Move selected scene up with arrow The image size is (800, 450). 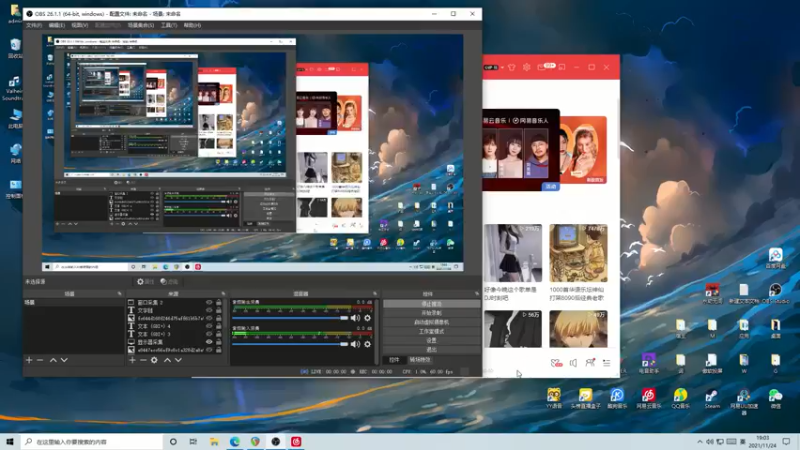pos(52,360)
